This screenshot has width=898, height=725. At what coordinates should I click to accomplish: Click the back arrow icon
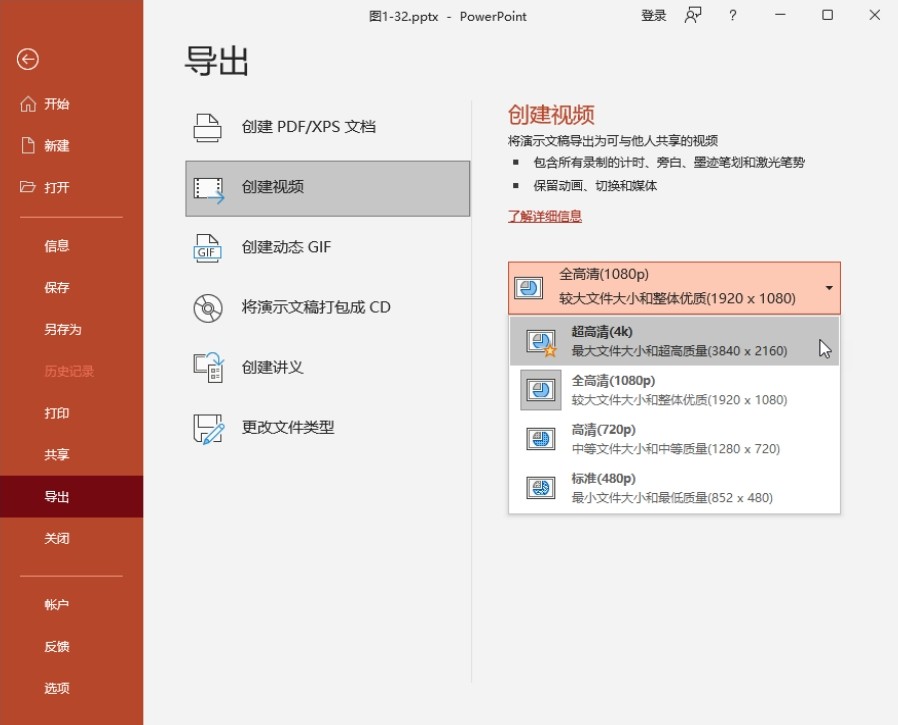(28, 60)
